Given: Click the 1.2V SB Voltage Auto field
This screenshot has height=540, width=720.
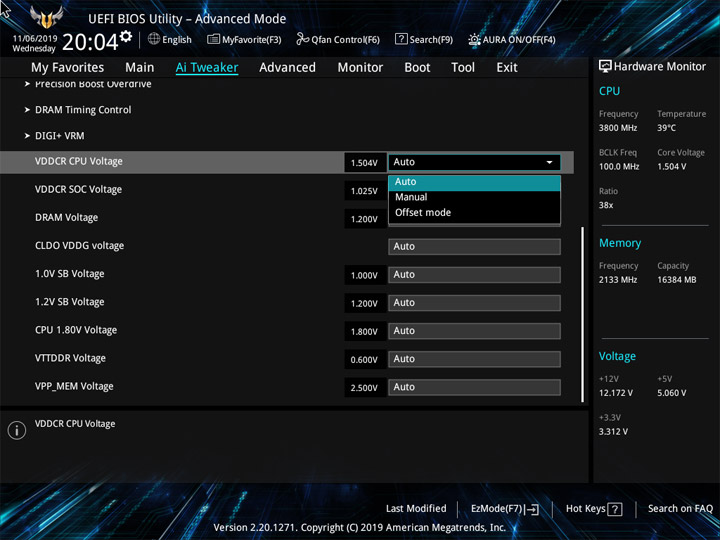Looking at the screenshot, I should [x=474, y=303].
